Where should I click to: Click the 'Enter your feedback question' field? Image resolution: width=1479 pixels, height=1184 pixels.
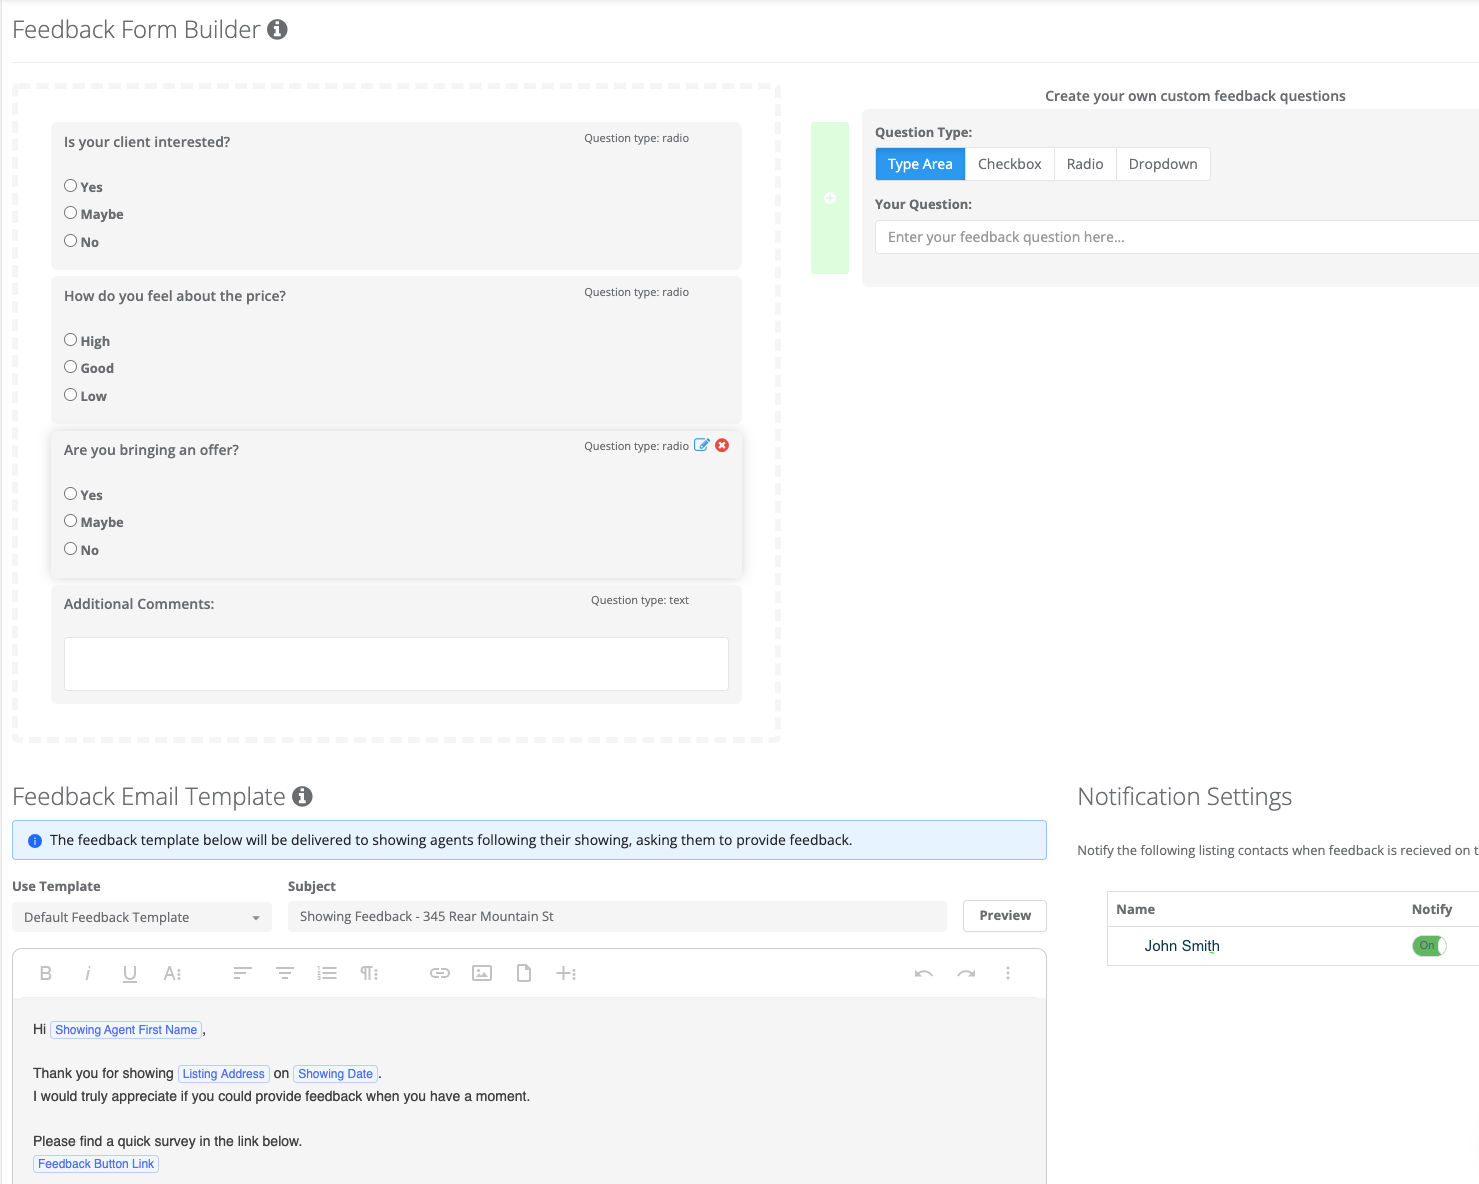[x=1175, y=237]
